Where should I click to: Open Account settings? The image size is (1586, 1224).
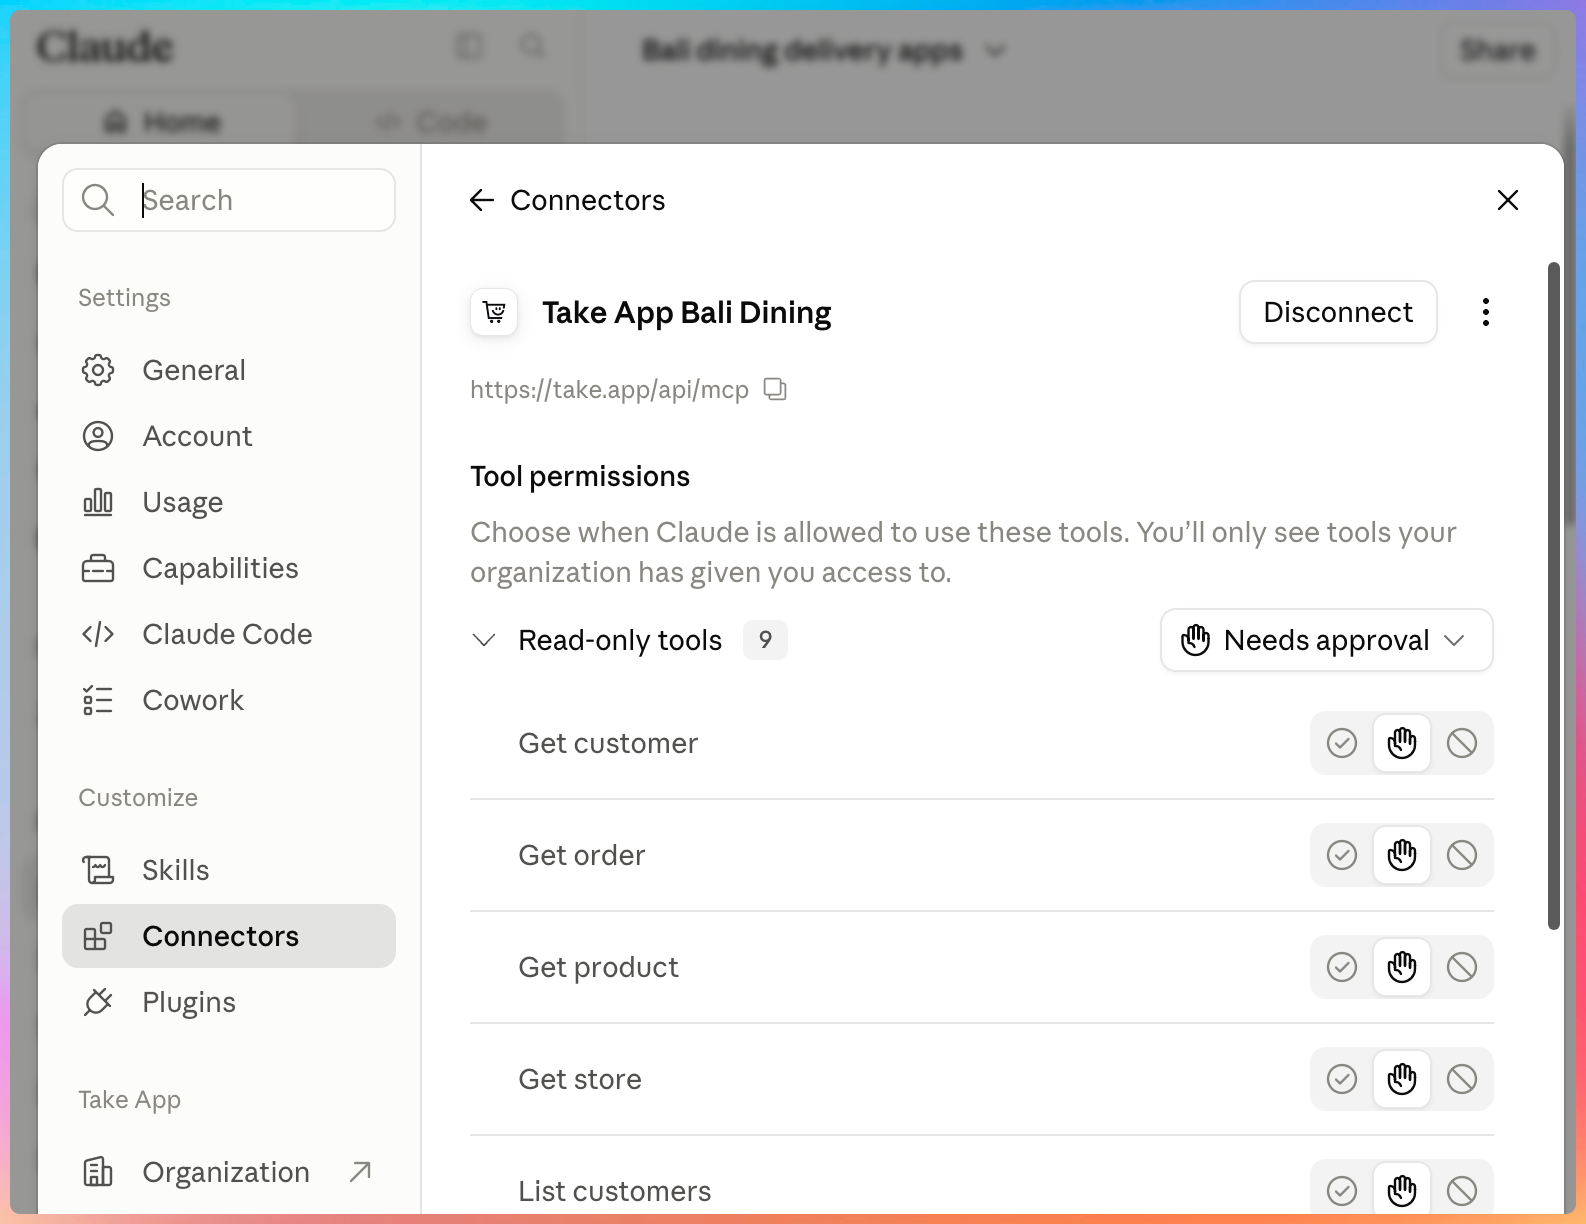(229, 436)
